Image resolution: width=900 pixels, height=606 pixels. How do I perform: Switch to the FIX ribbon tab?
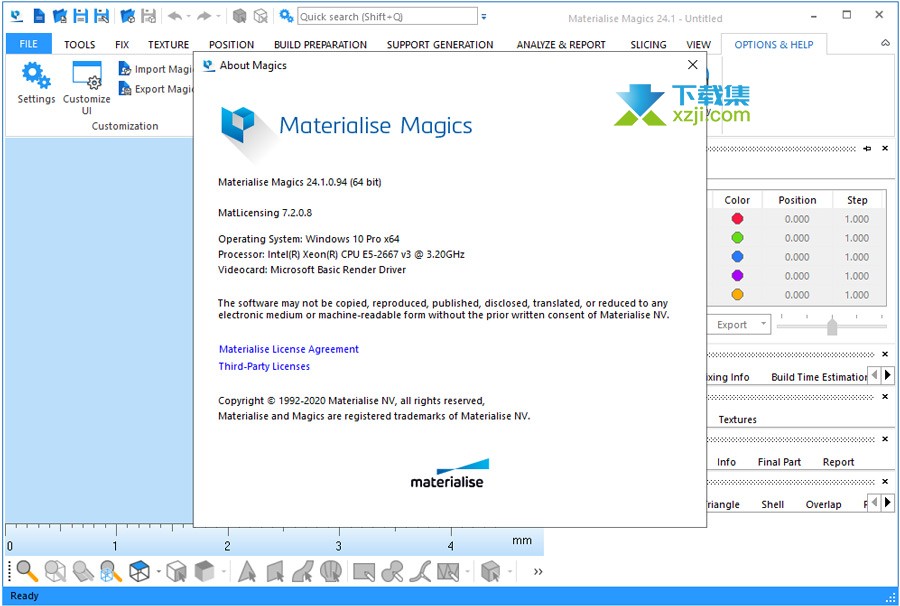tap(122, 45)
